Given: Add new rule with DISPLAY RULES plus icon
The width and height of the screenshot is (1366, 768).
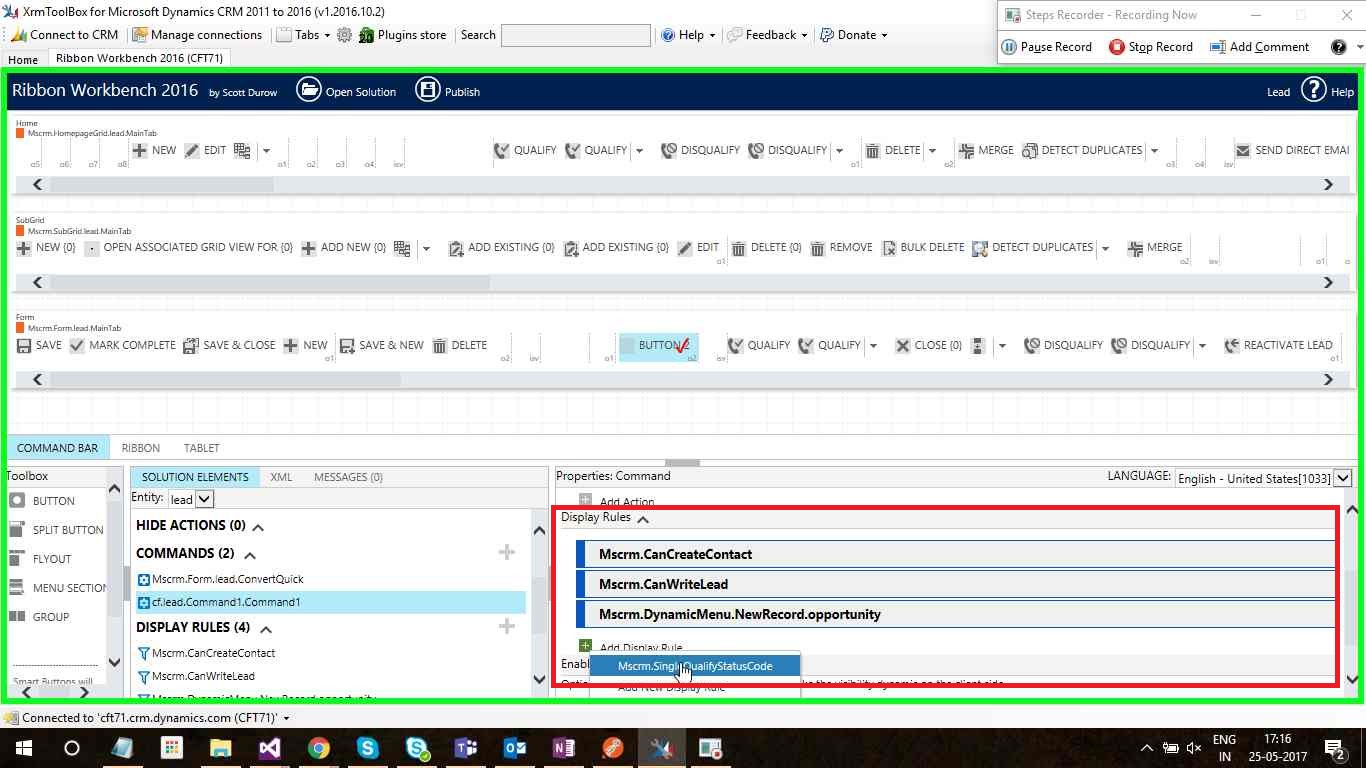Looking at the screenshot, I should pos(507,626).
